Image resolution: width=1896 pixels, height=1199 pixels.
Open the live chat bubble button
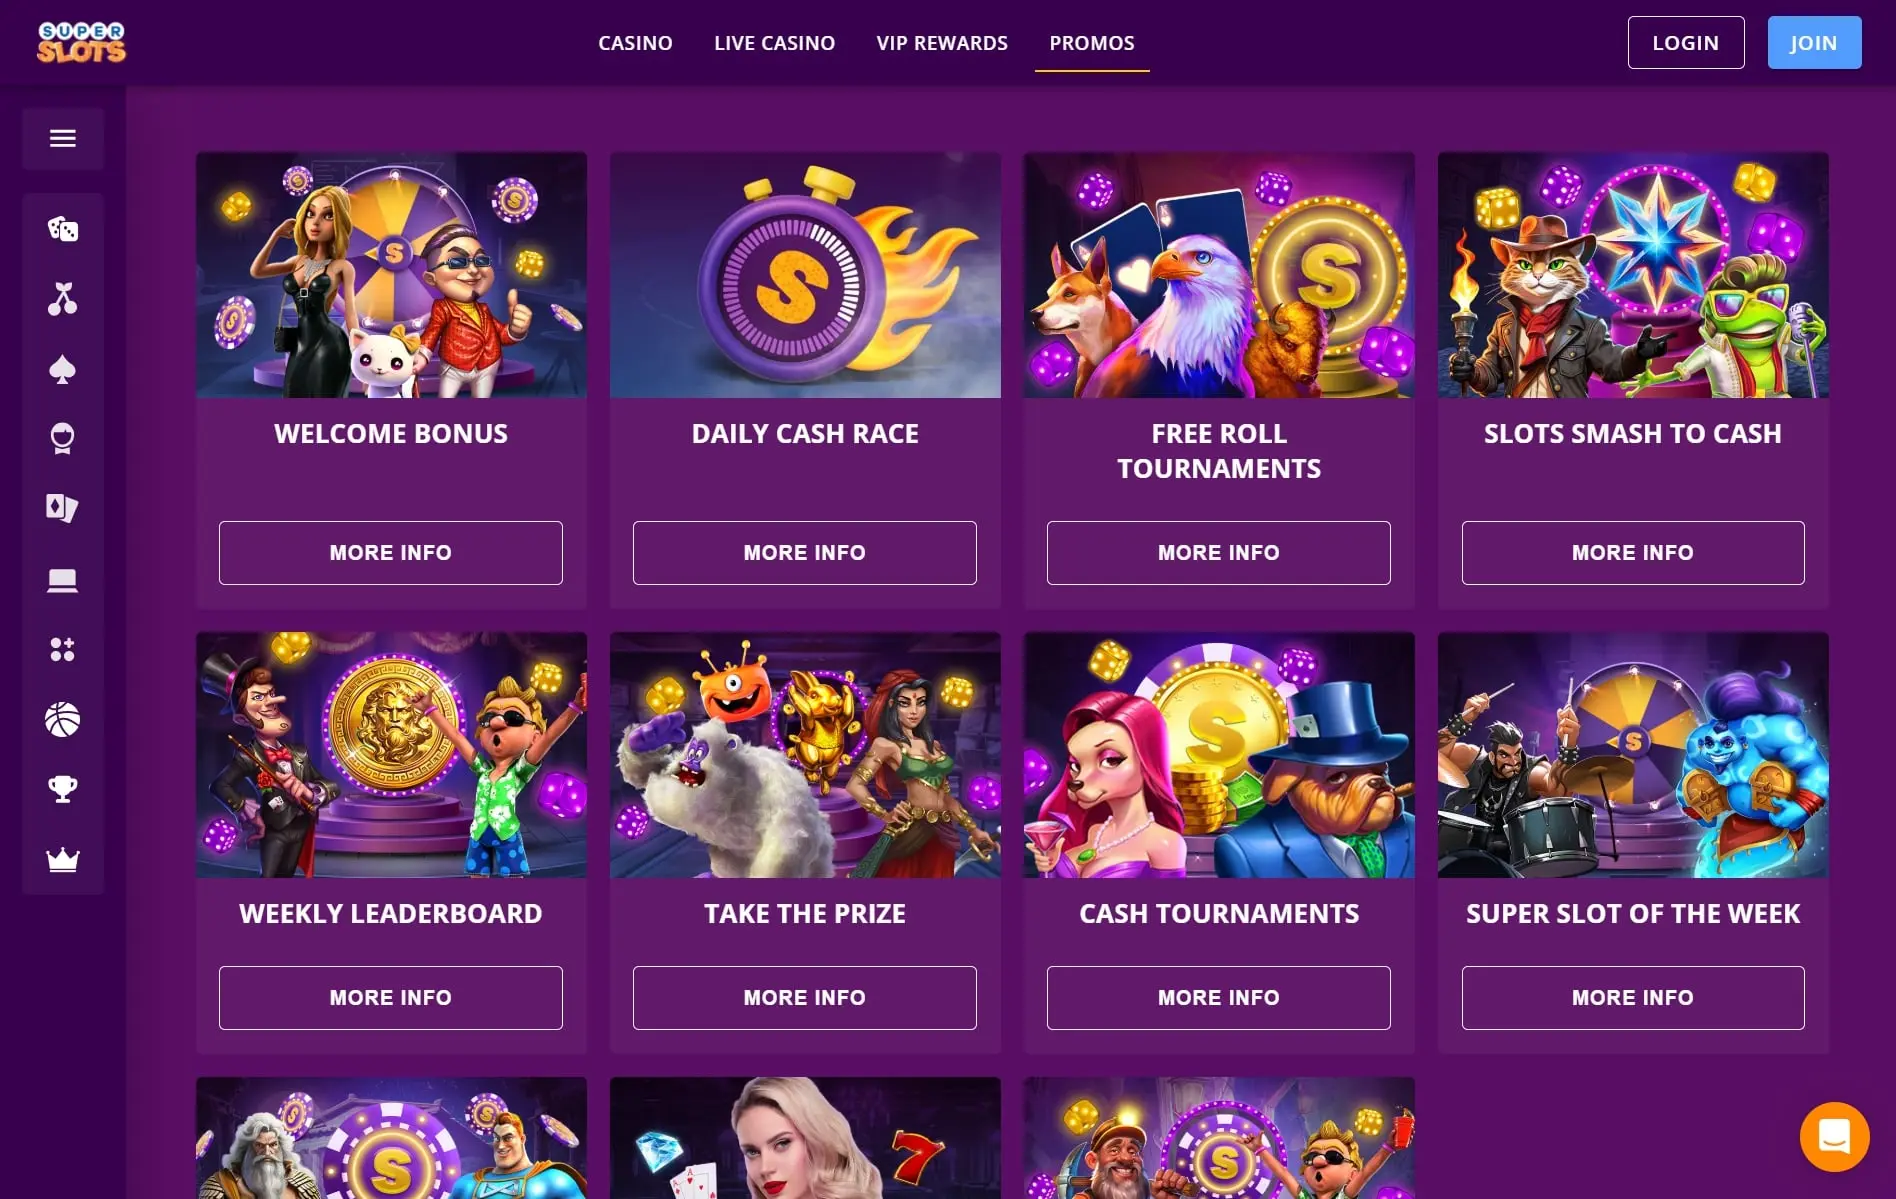[x=1834, y=1137]
